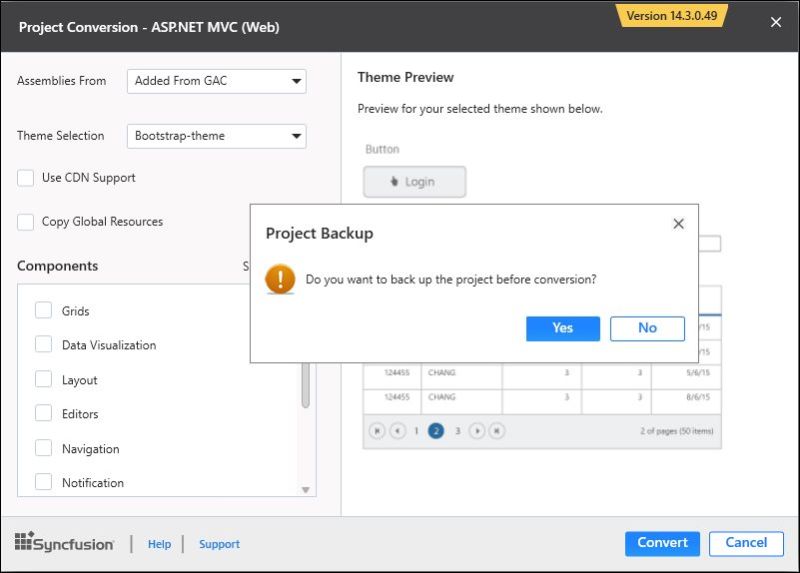Tick Copy Global Resources checkbox
Screen dimensions: 800x573
click(x=26, y=222)
